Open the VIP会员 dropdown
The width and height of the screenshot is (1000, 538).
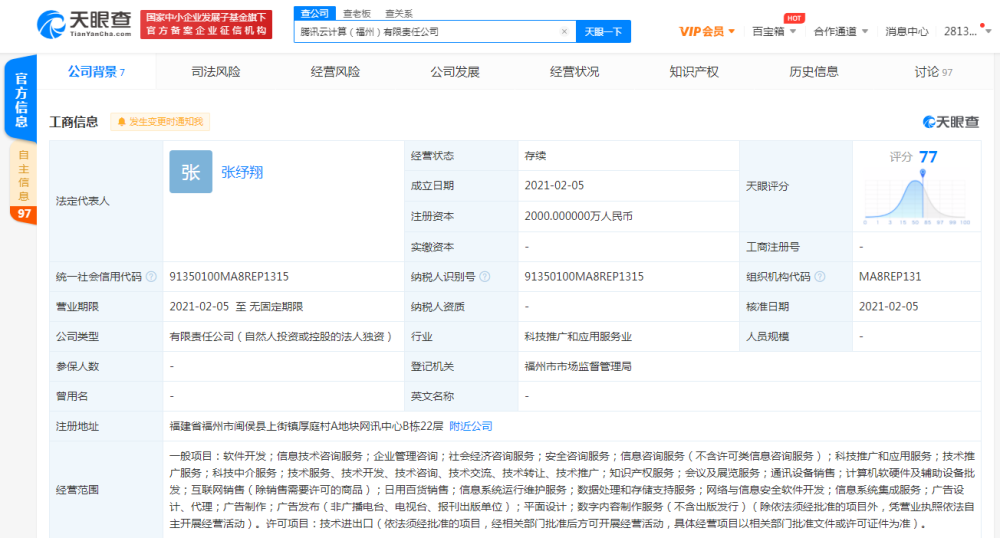pos(707,31)
